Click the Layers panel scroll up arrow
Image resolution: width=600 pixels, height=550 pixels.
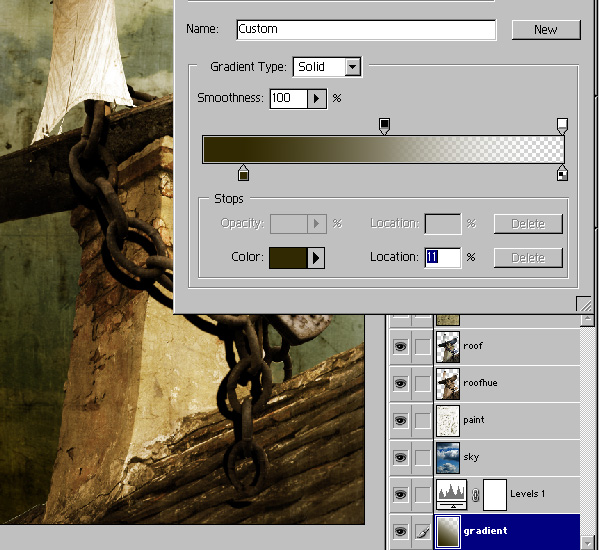(x=587, y=320)
